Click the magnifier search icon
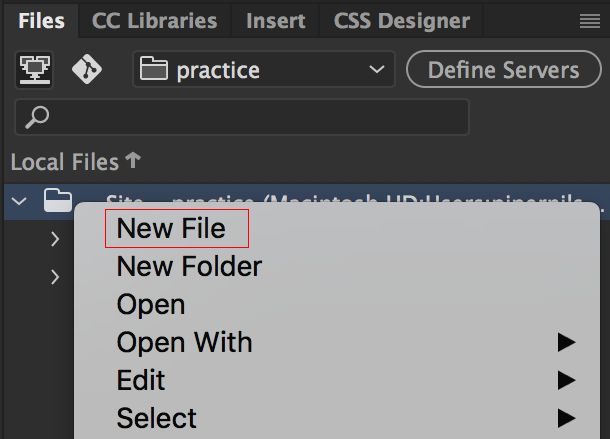This screenshot has height=439, width=610. [37, 117]
